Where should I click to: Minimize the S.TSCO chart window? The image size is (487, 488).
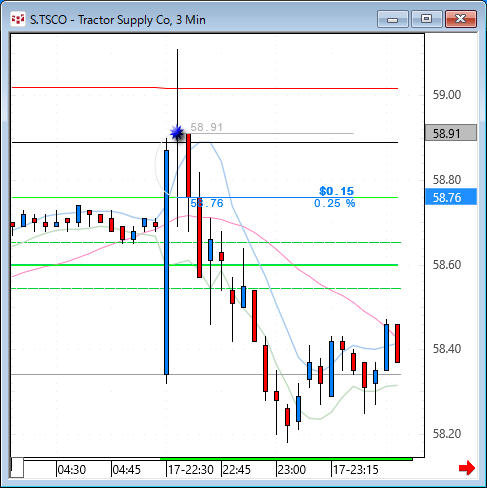[393, 19]
